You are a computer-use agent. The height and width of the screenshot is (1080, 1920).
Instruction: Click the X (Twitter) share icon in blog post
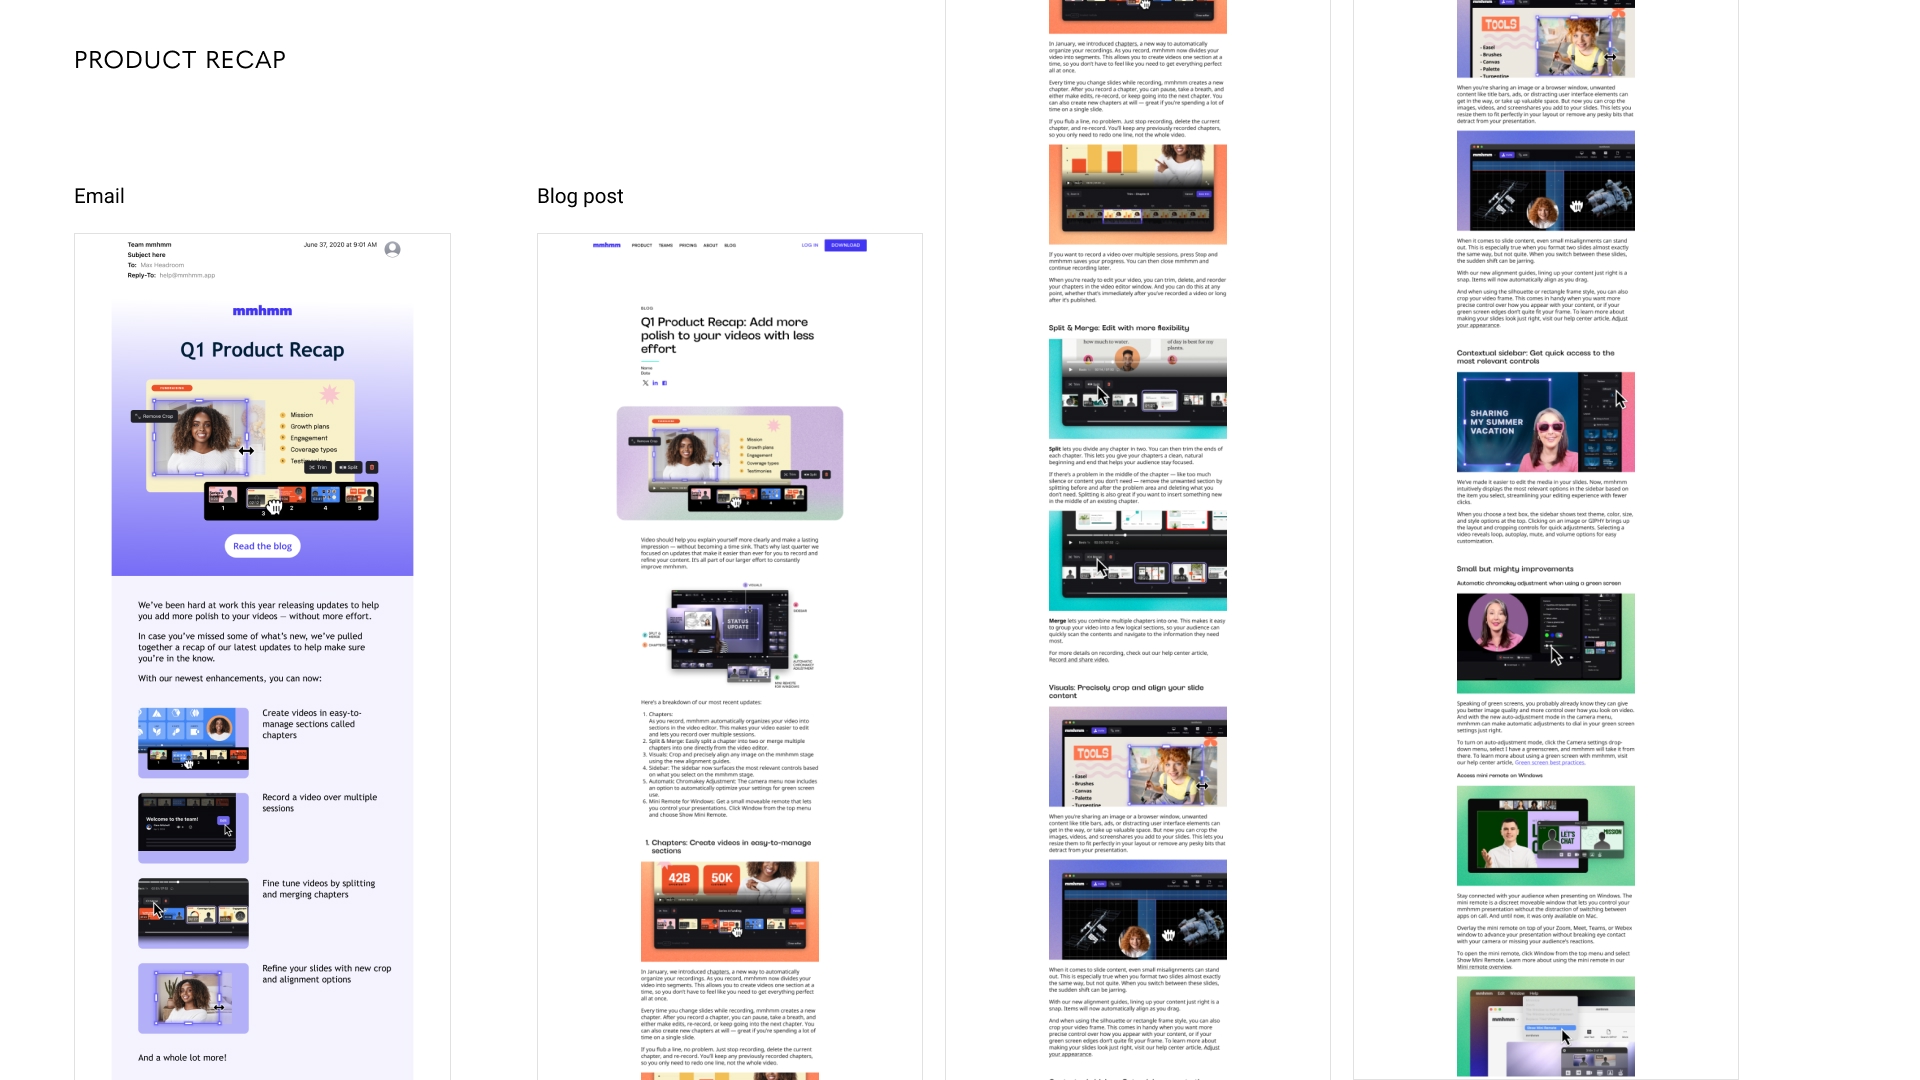click(645, 383)
